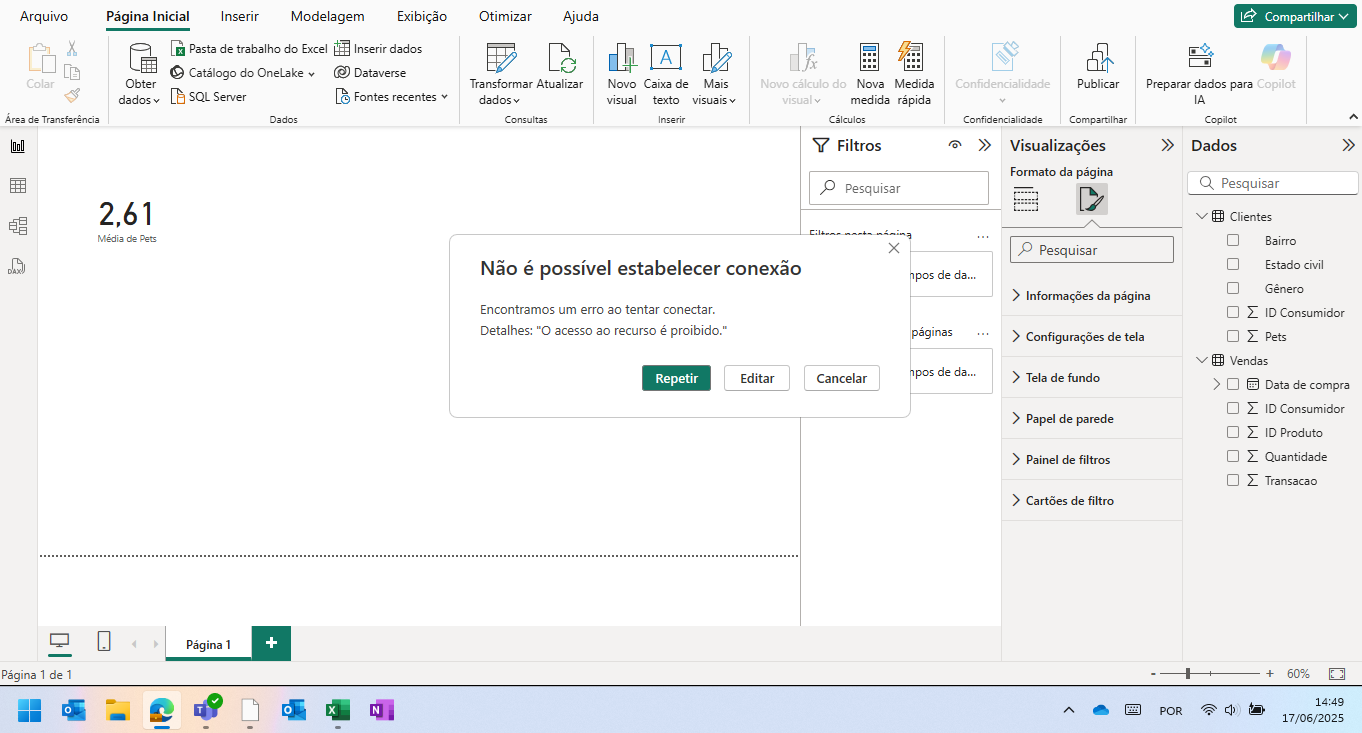Check the Gênero field

pyautogui.click(x=1233, y=288)
